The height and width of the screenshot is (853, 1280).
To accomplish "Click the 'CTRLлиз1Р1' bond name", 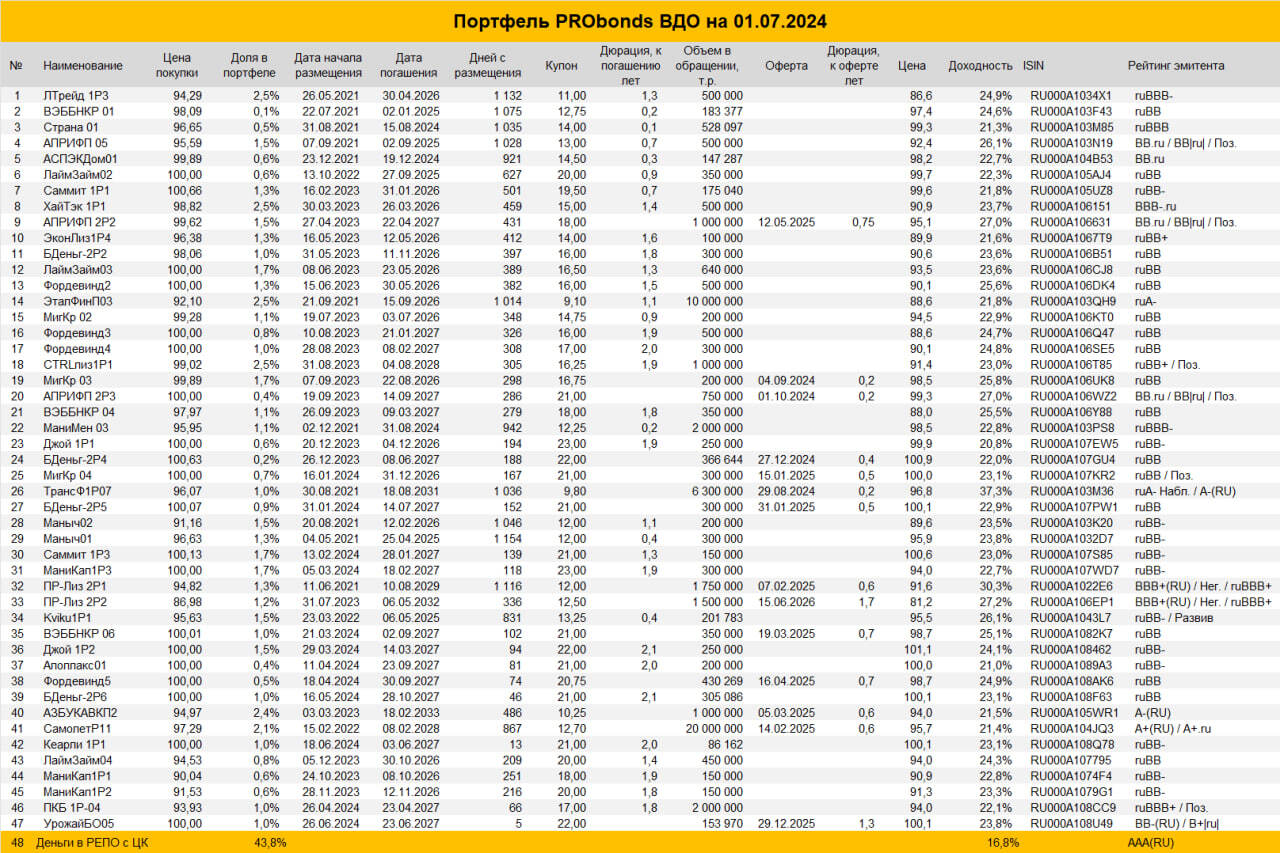I will 78,365.
